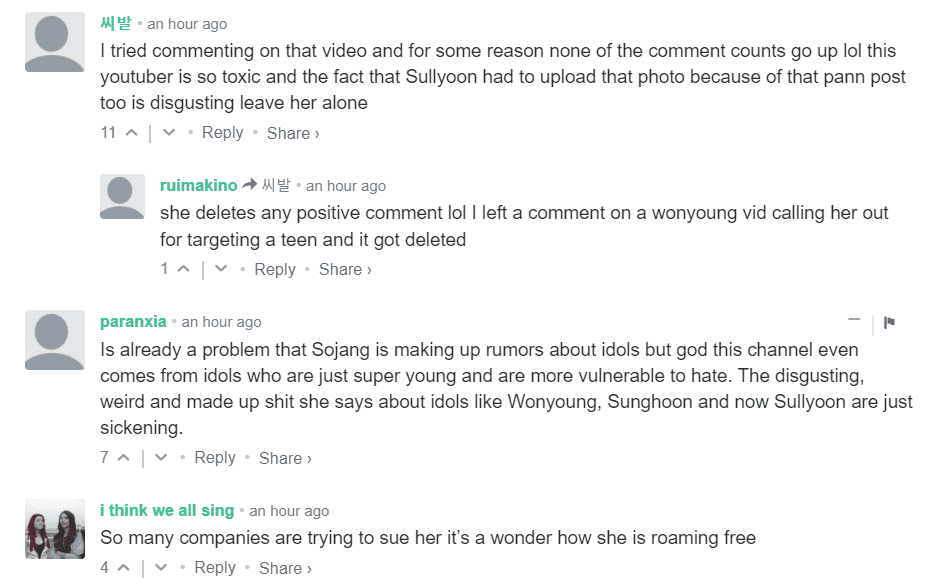Downvote the 씨발 comment
Image resolution: width=936 pixels, height=586 pixels.
pyautogui.click(x=169, y=133)
